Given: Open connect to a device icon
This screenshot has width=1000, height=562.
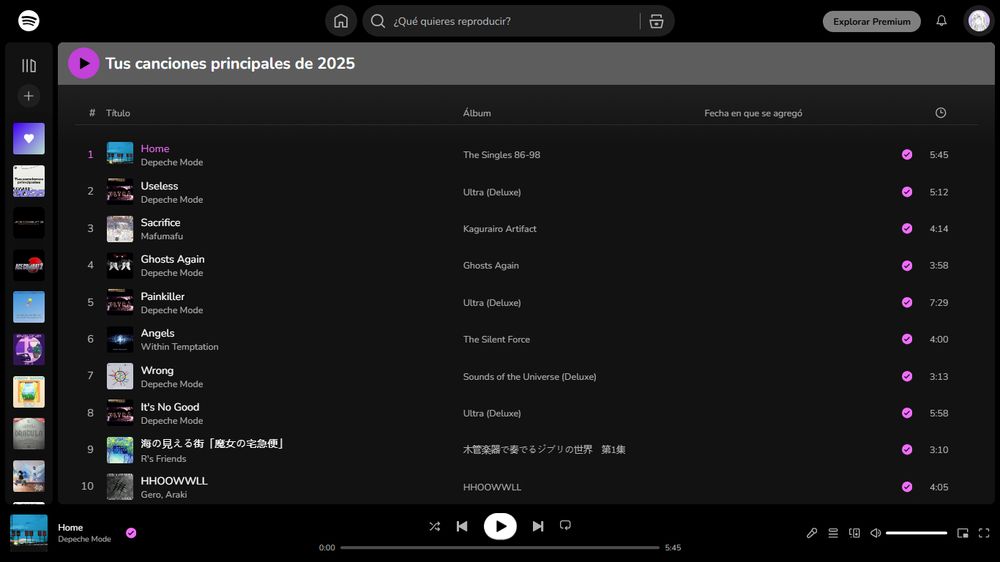Looking at the screenshot, I should (855, 533).
